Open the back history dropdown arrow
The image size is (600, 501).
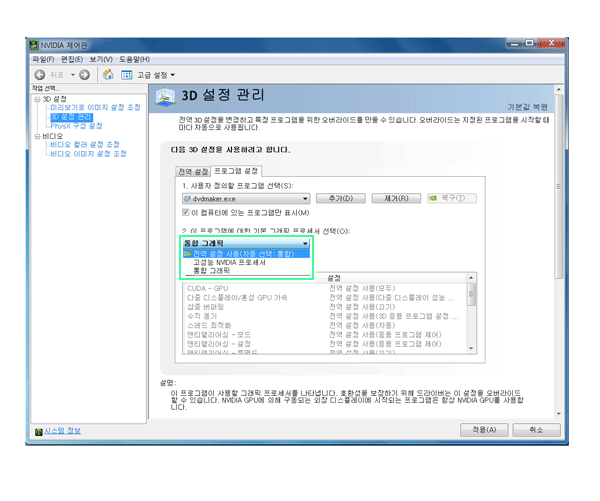click(73, 75)
